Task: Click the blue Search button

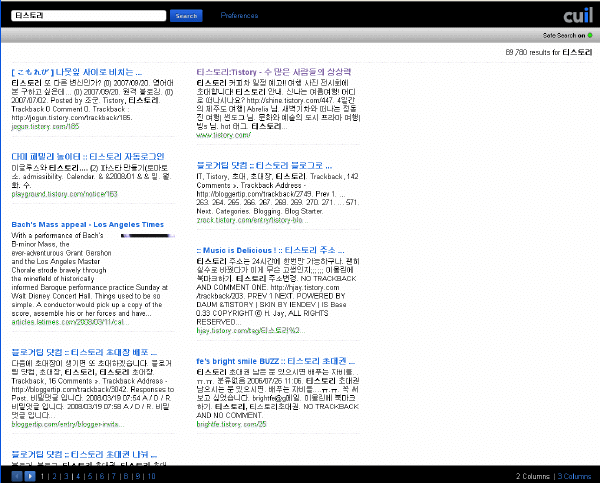Action: tap(186, 16)
